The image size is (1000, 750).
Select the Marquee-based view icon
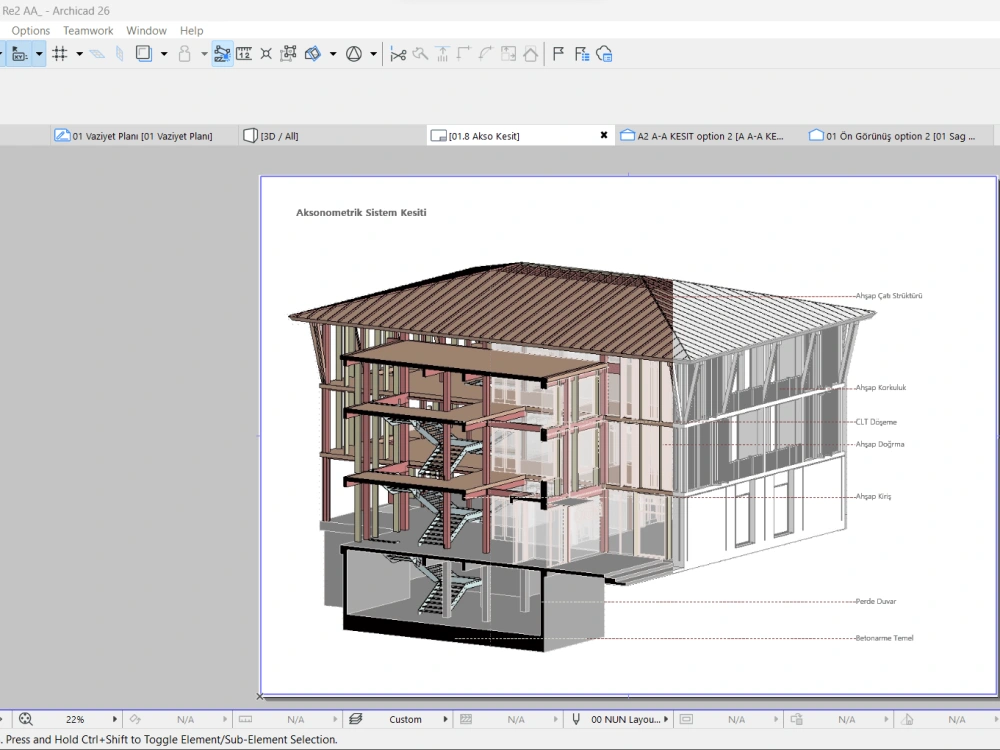[288, 53]
